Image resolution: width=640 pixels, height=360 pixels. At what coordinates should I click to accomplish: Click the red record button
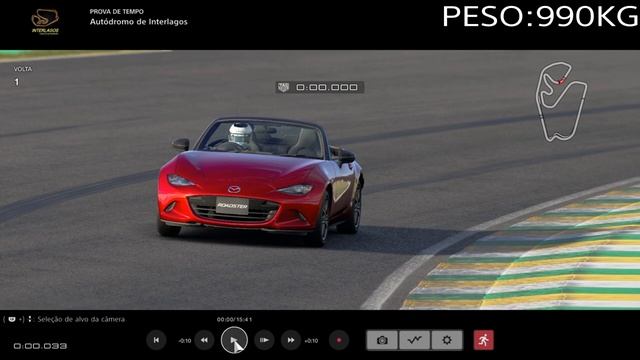[x=339, y=340]
